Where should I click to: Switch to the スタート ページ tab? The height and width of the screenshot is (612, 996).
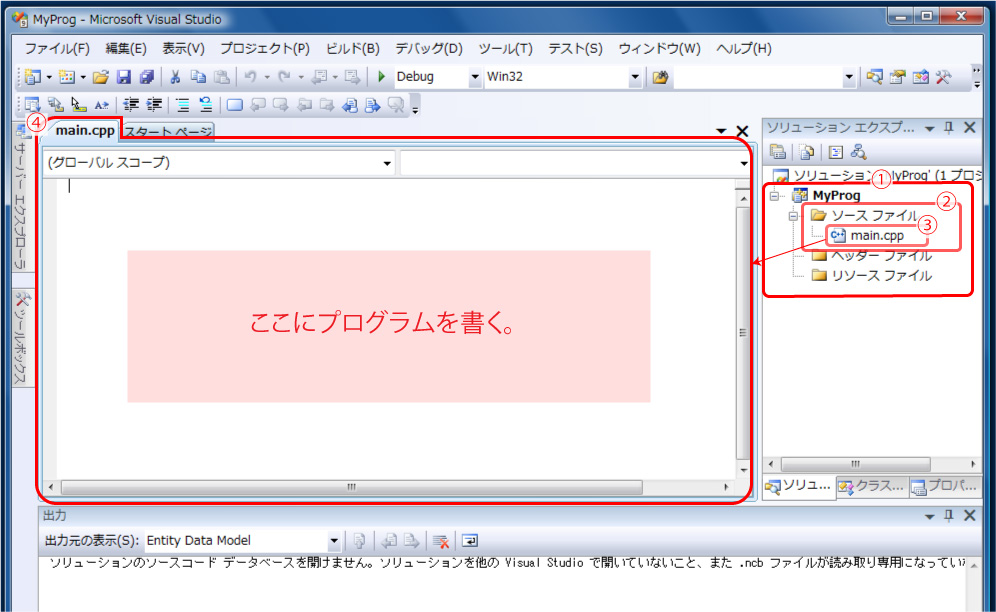coord(168,132)
